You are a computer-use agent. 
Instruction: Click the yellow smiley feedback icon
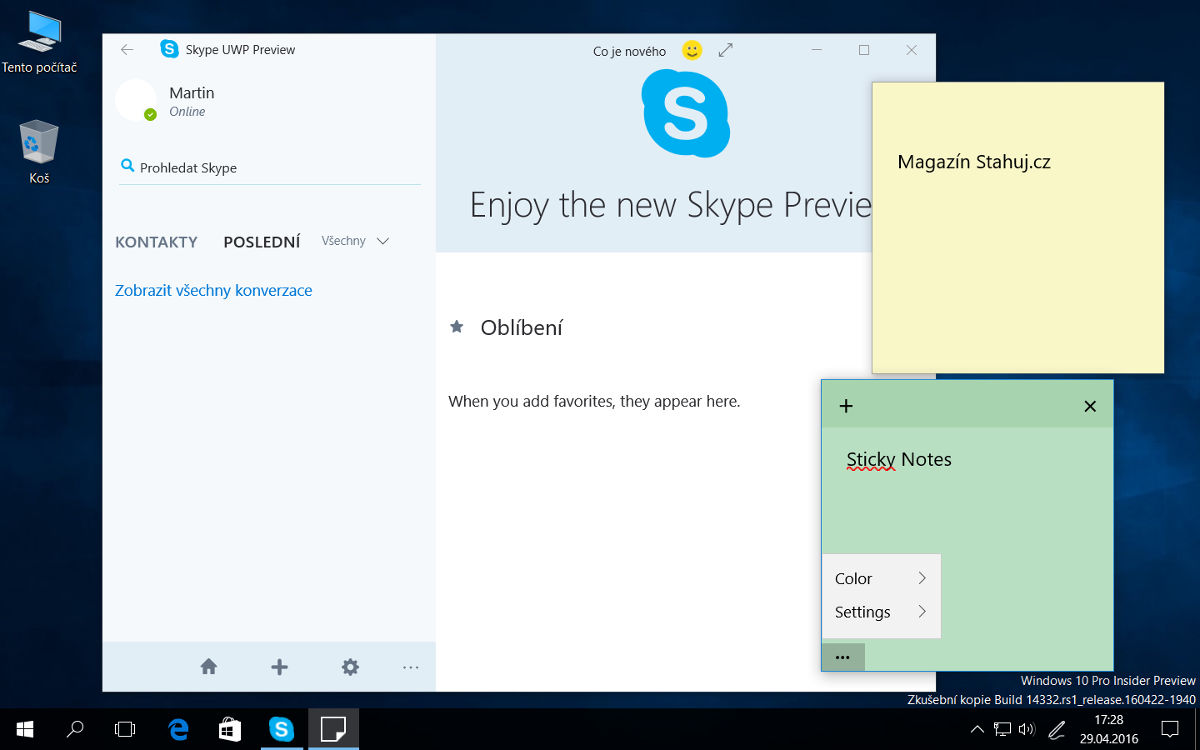click(x=692, y=50)
